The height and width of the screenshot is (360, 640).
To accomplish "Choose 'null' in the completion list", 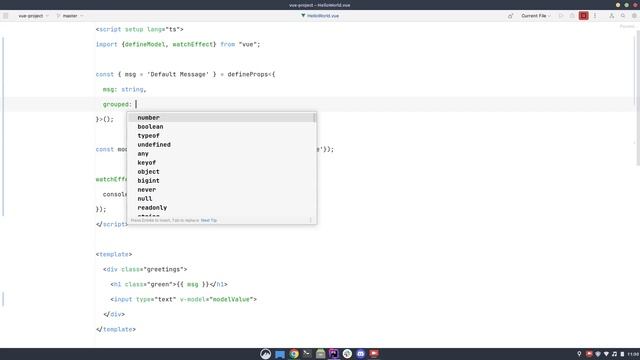I will (221, 198).
